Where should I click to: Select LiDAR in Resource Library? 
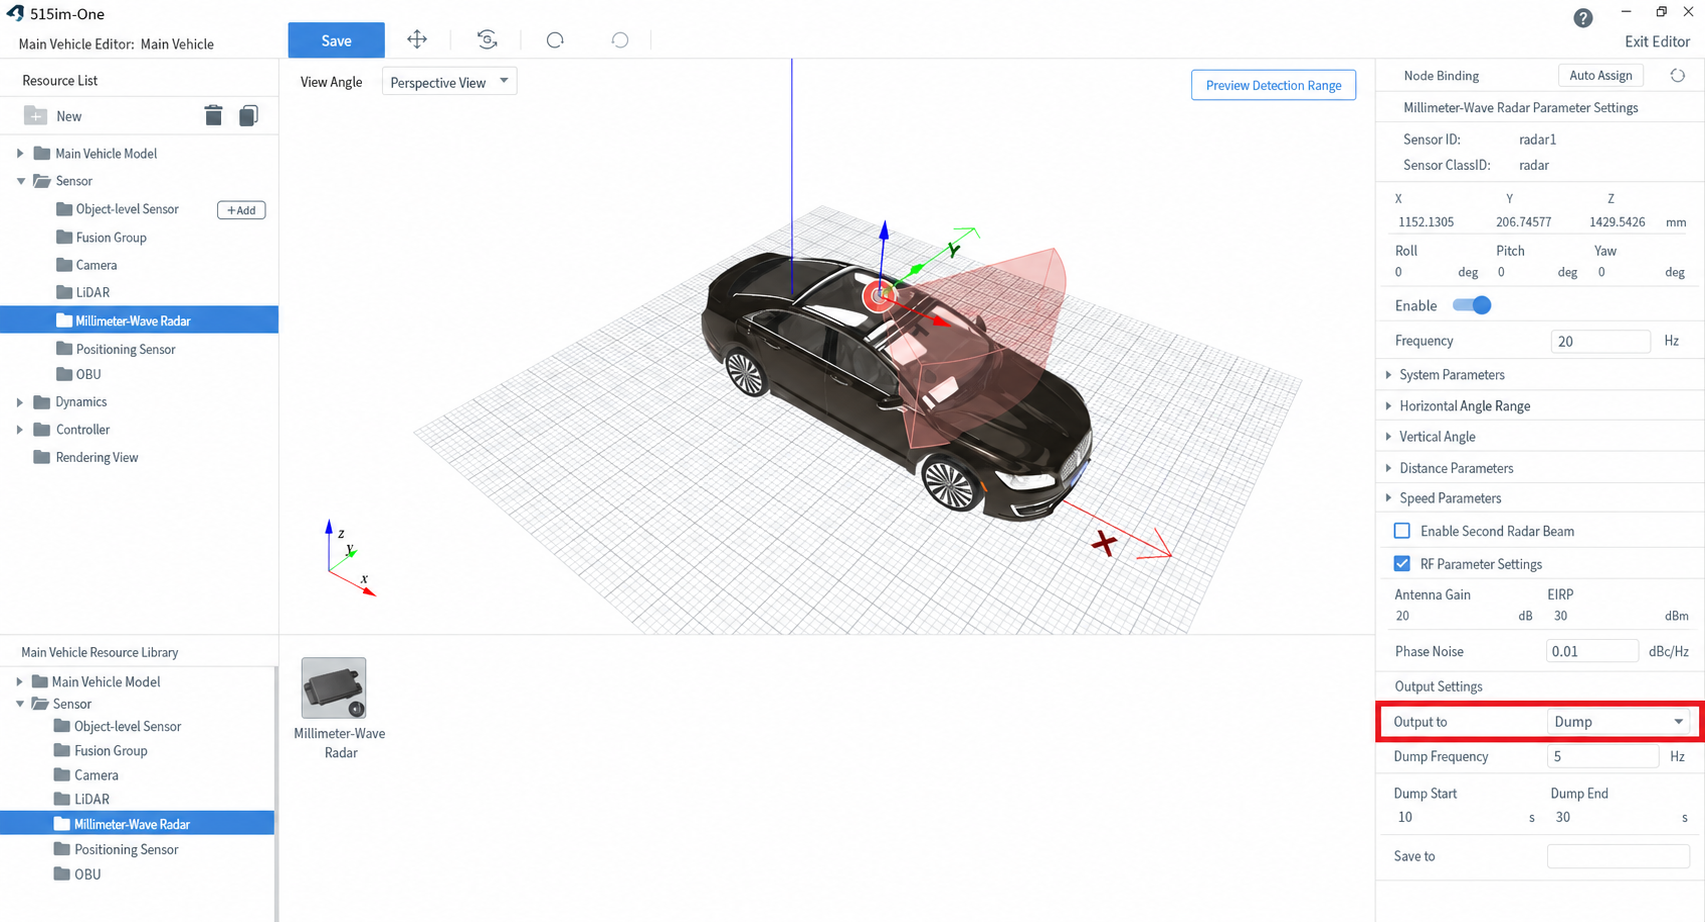click(81, 799)
